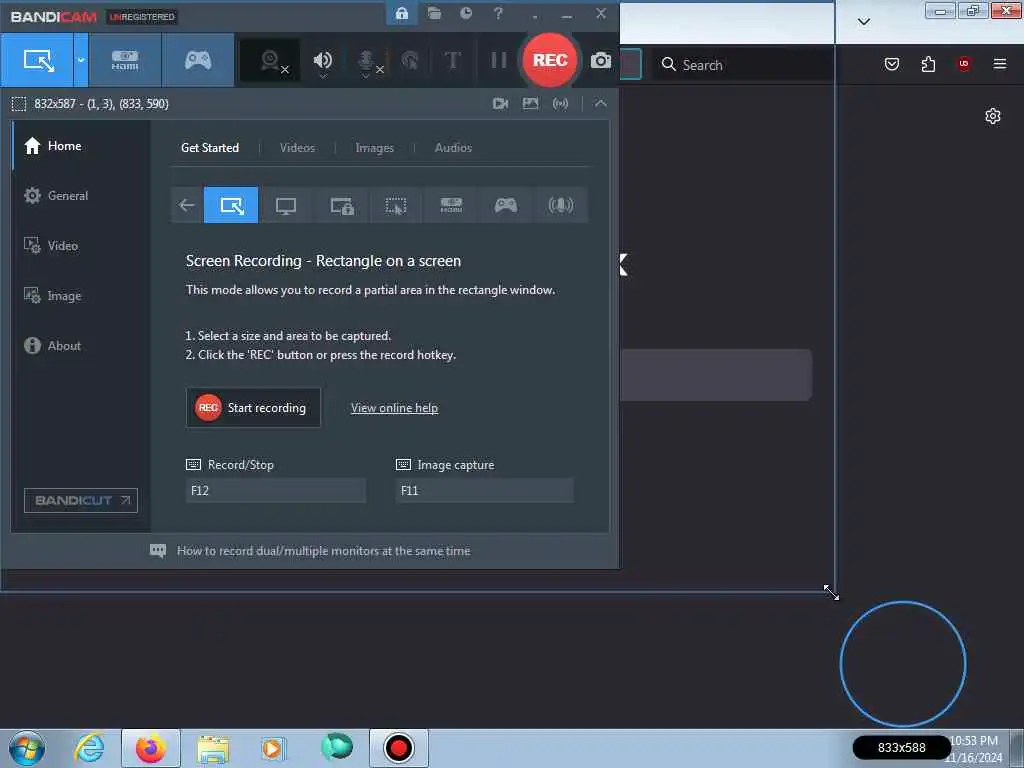Click the Firefox Search box
Viewport: 1024px width, 768px height.
click(x=743, y=65)
